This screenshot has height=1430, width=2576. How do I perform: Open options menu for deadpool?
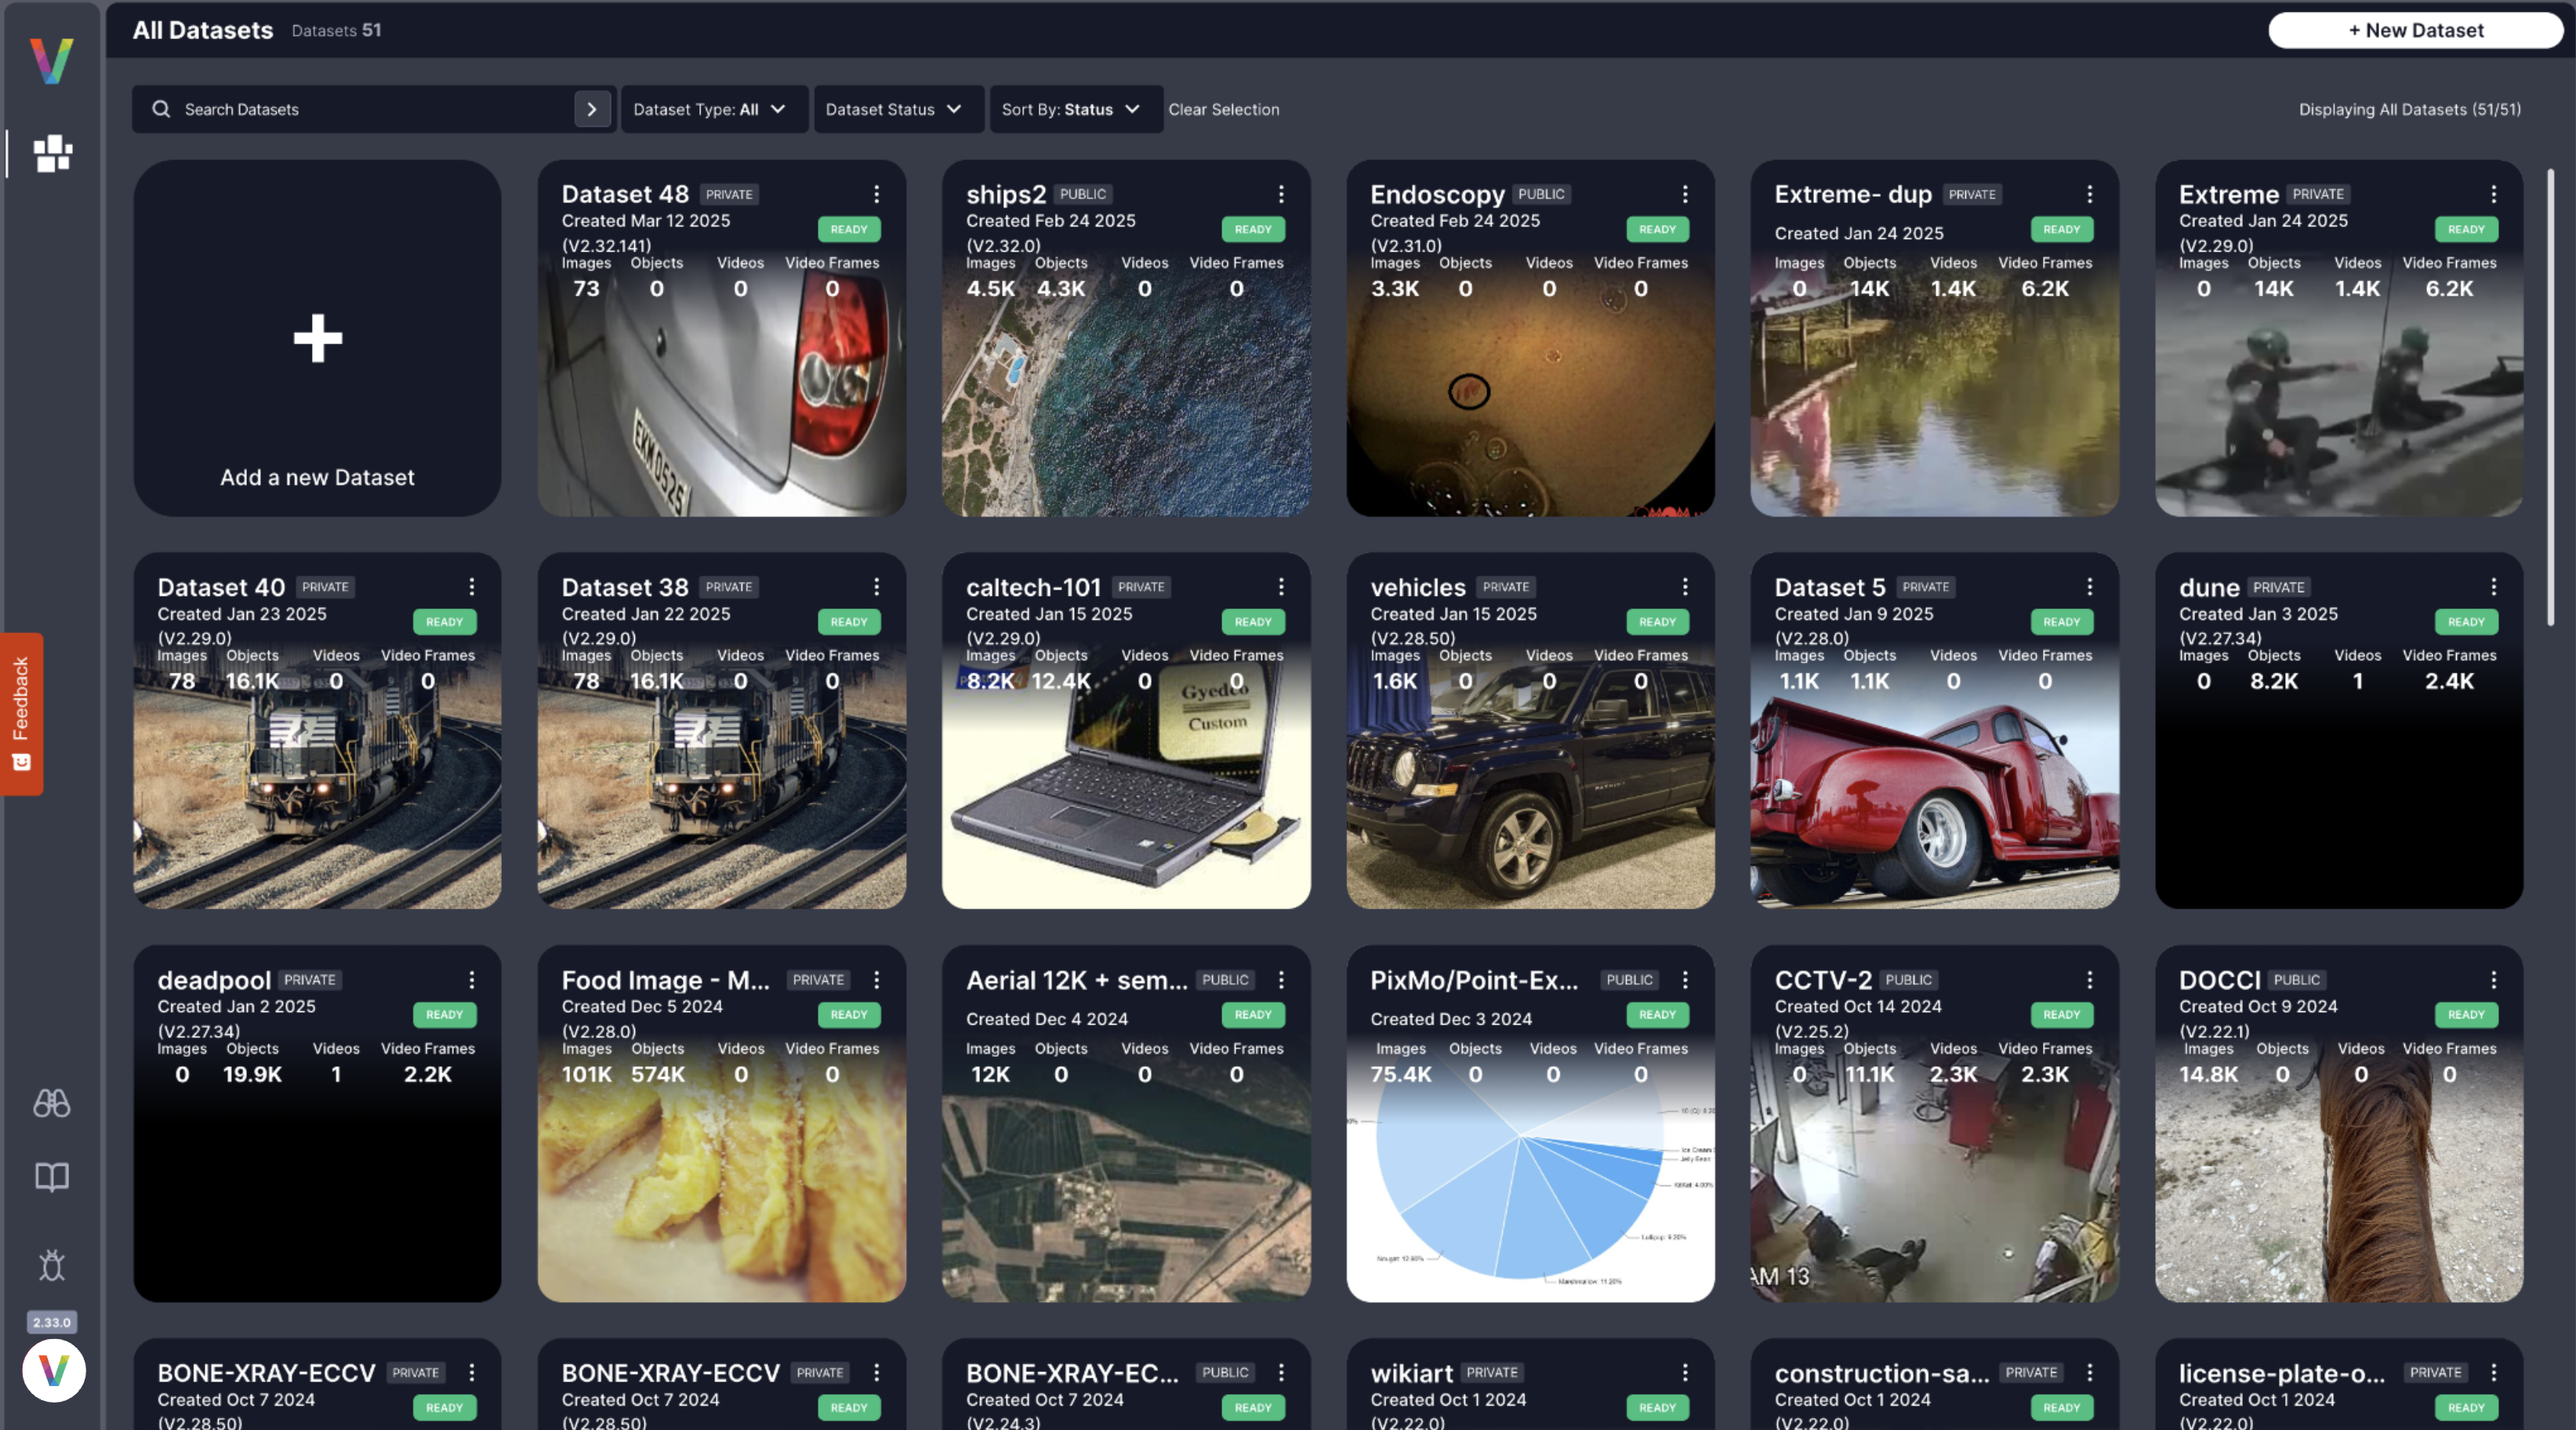(472, 980)
